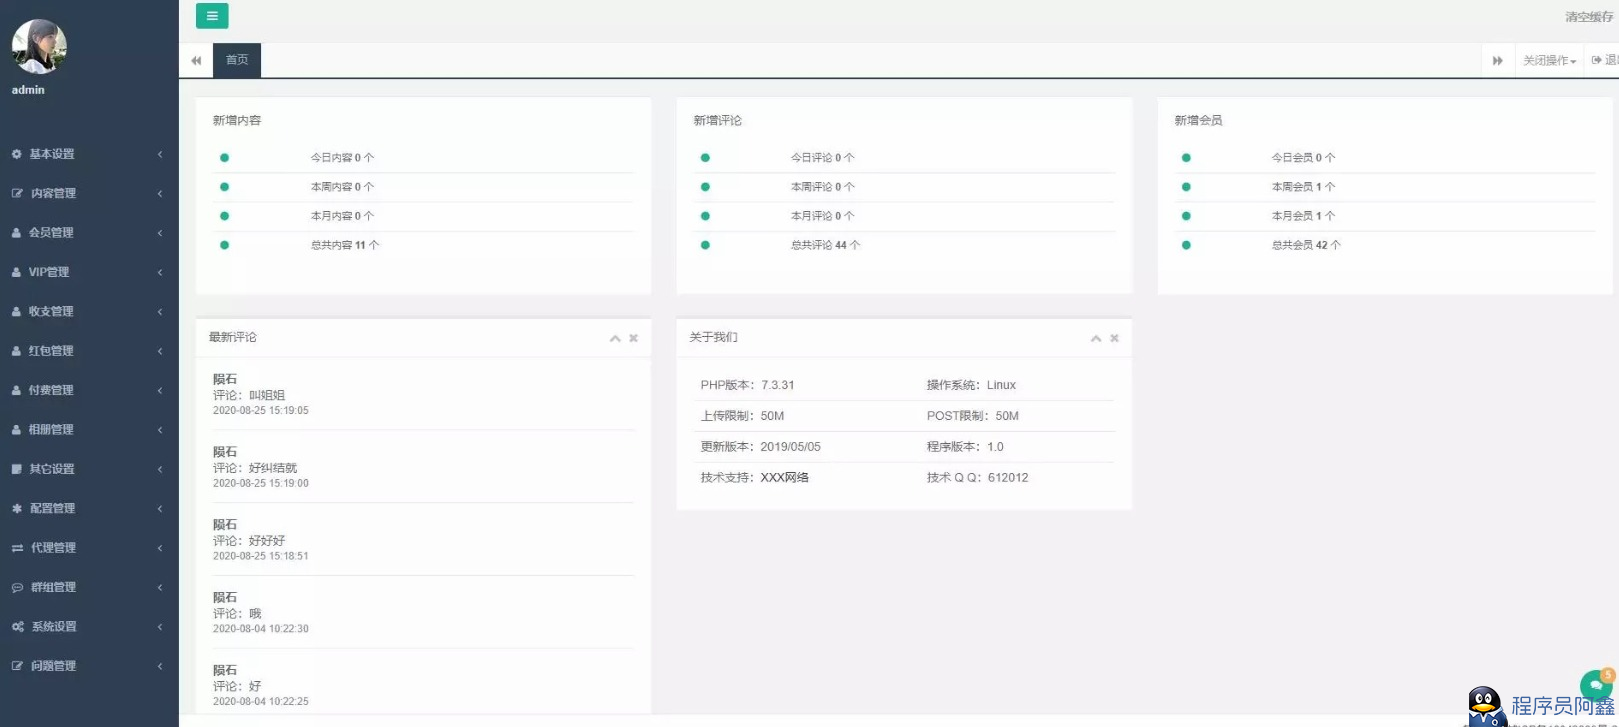Toggle sidebar with green hamburger button
1619x727 pixels.
coord(212,16)
